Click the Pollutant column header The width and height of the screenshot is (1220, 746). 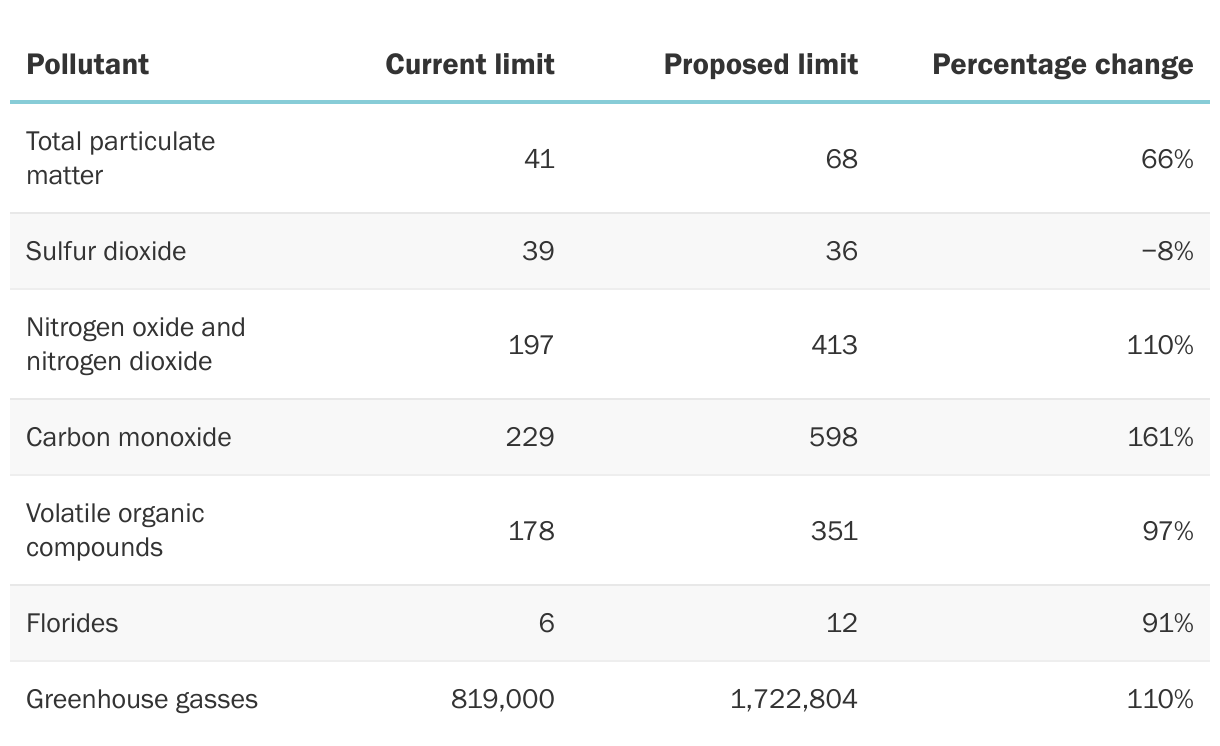[x=87, y=65]
